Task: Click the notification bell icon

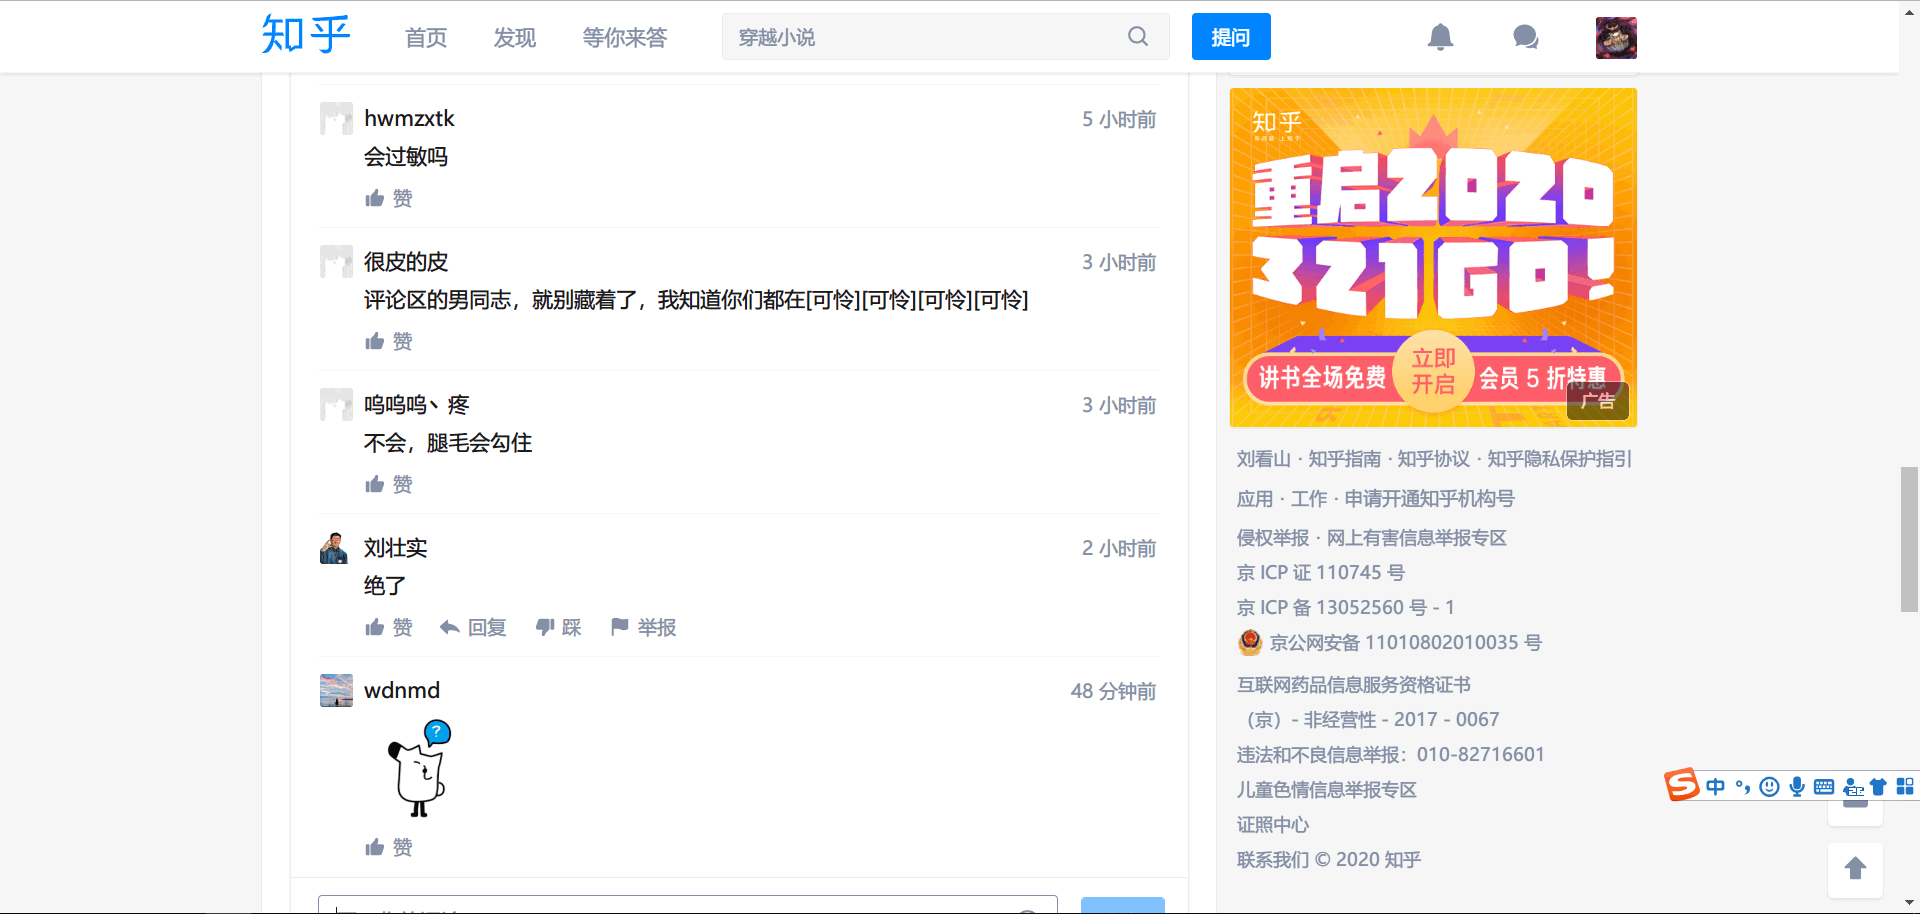Action: [1440, 37]
